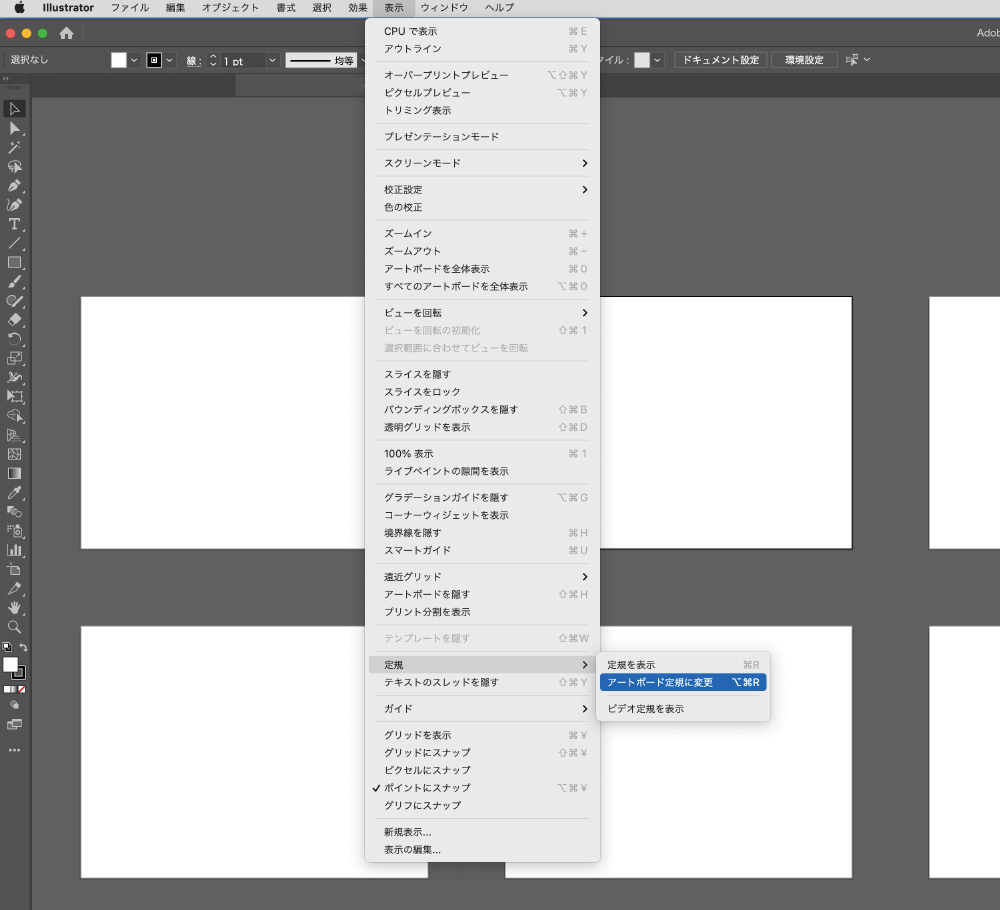
Task: Toggle the checked ポイントにスナップ option
Action: click(427, 788)
